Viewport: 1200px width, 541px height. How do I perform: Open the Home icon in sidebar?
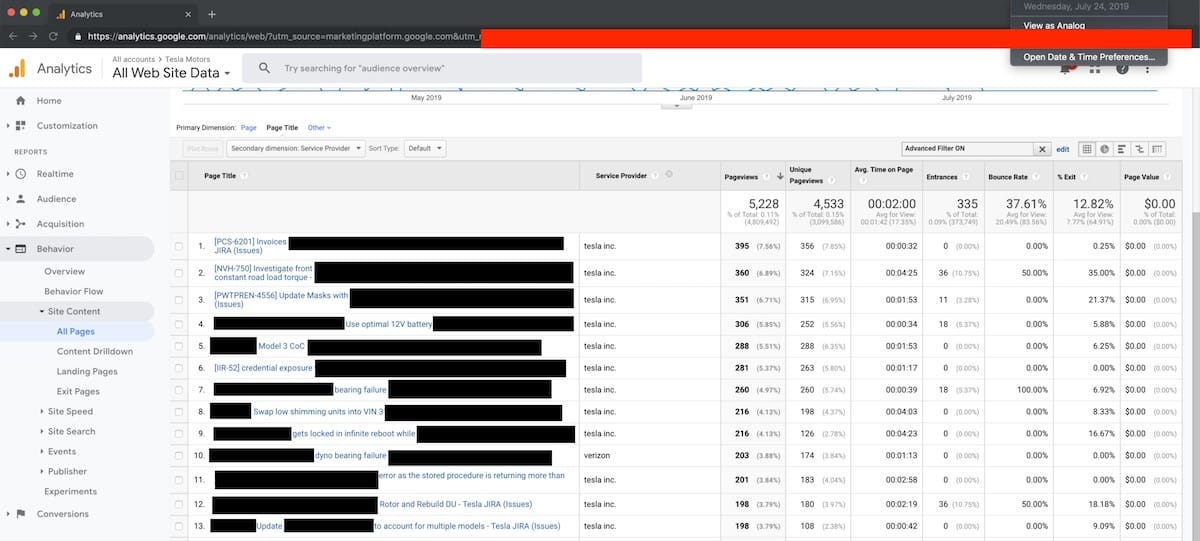pos(20,101)
